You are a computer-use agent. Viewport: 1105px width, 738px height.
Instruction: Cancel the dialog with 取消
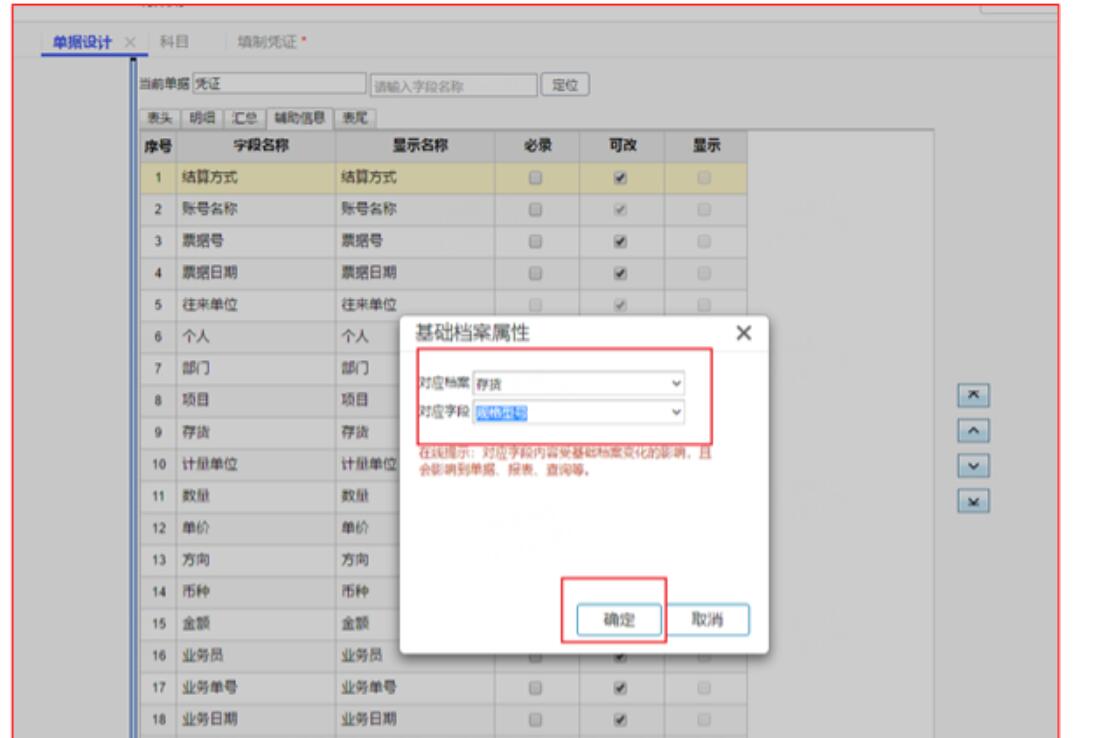pyautogui.click(x=707, y=620)
